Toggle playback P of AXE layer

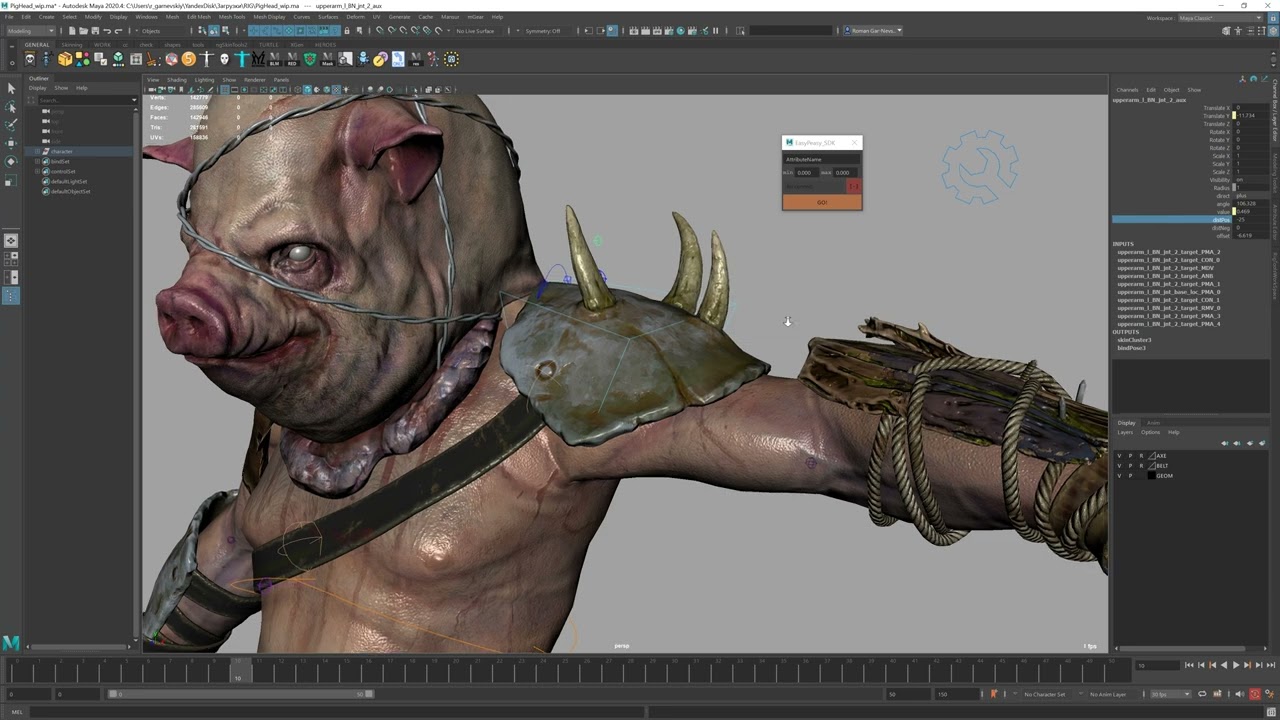coord(1130,456)
